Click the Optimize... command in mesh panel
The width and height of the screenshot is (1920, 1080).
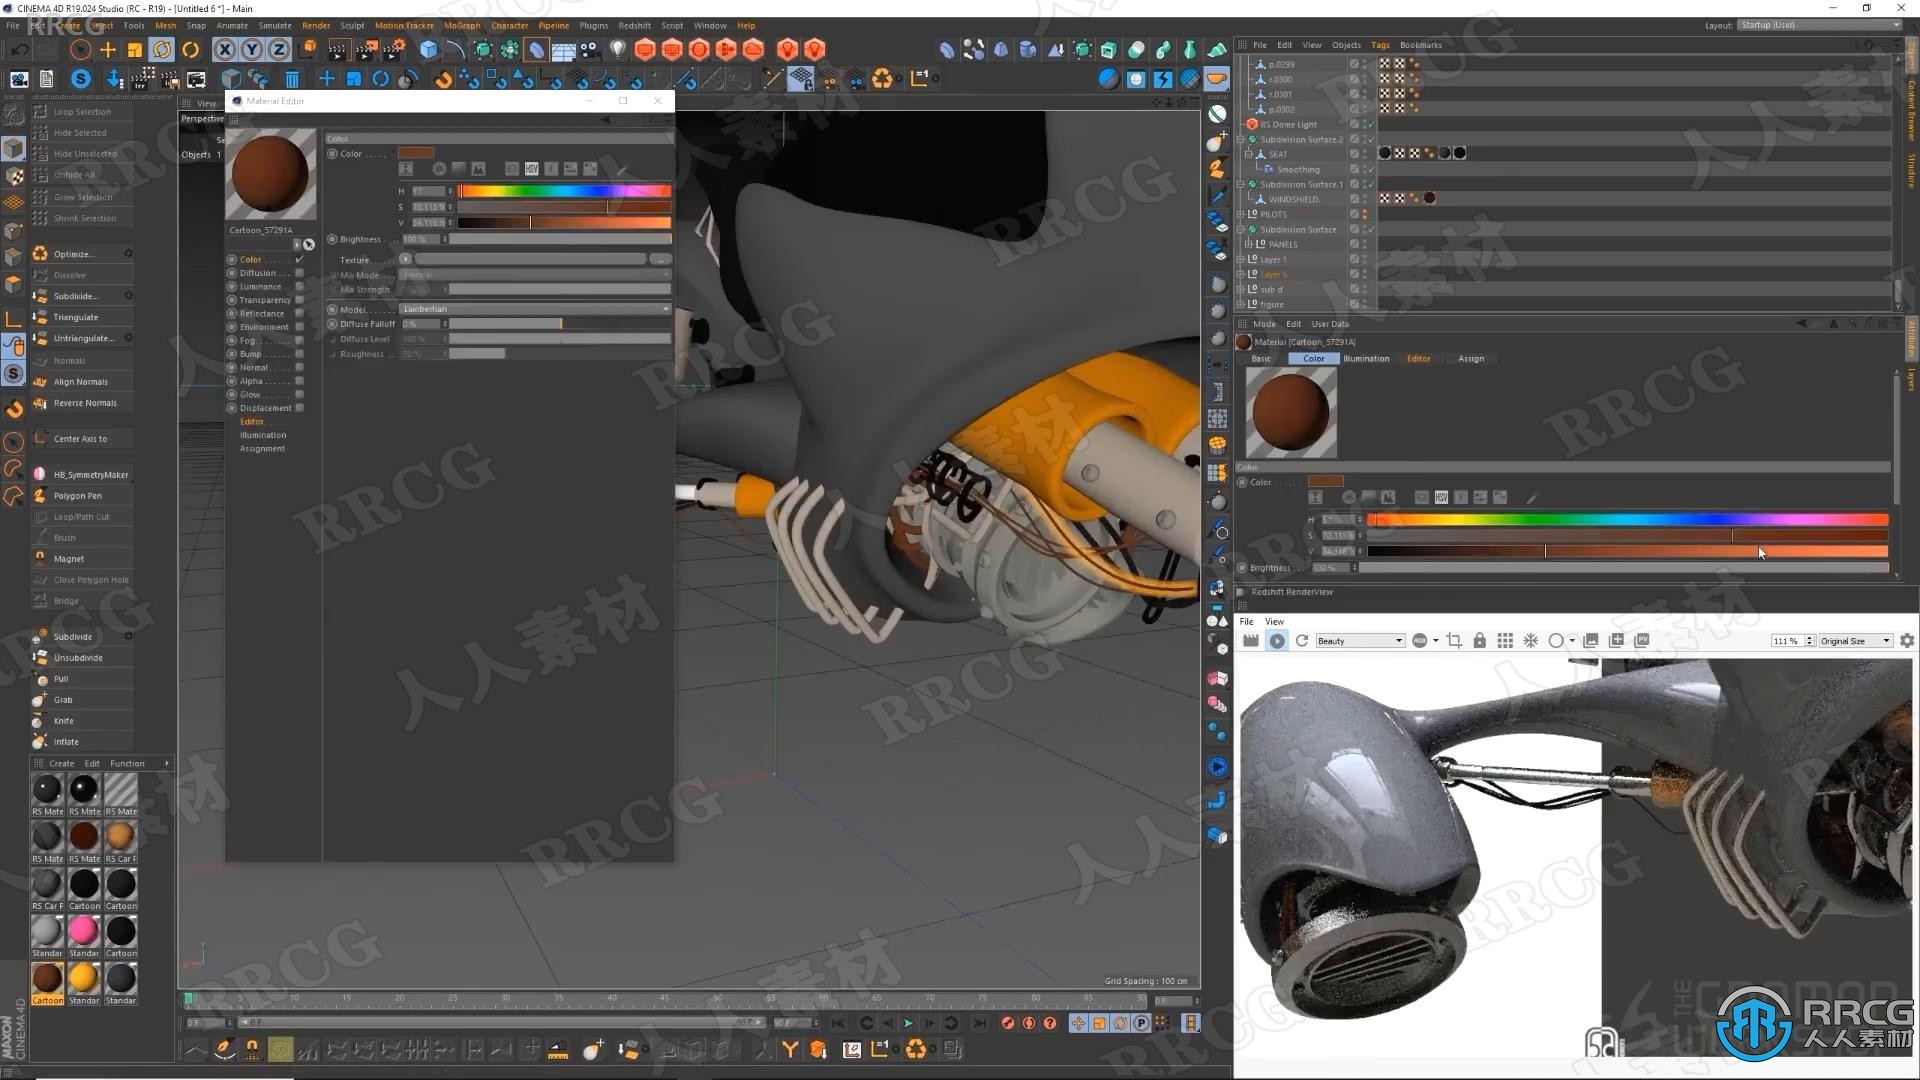[x=81, y=254]
